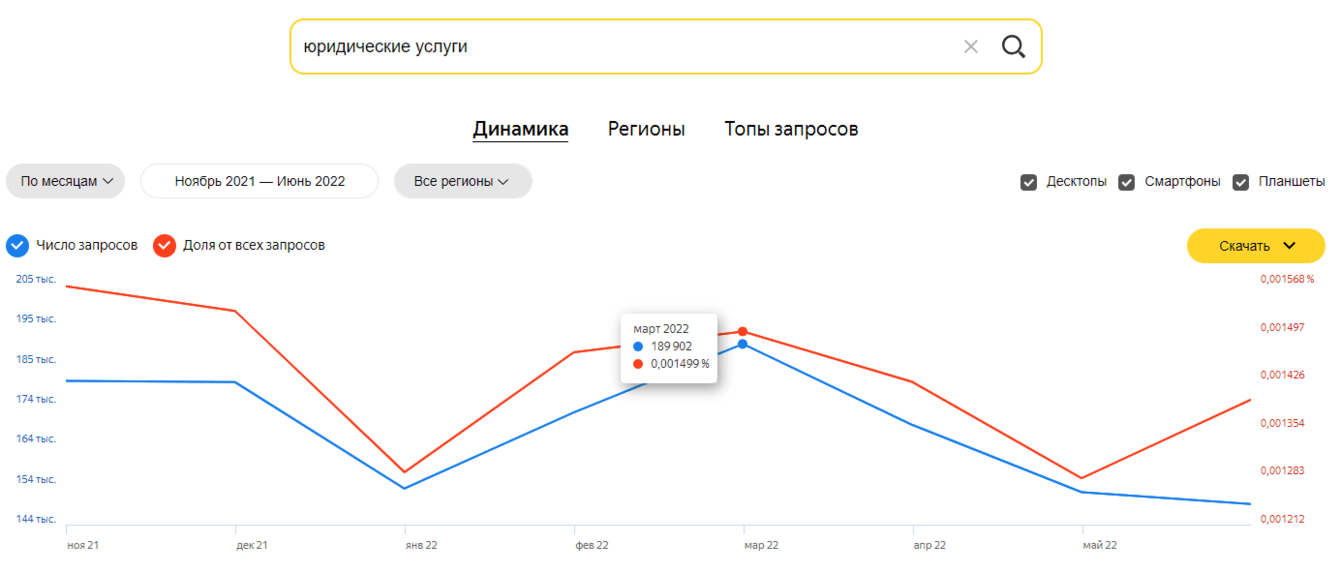Screen dimensions: 1340x573
Task: Toggle the blue Число запросов series checkmark
Action: (x=17, y=245)
